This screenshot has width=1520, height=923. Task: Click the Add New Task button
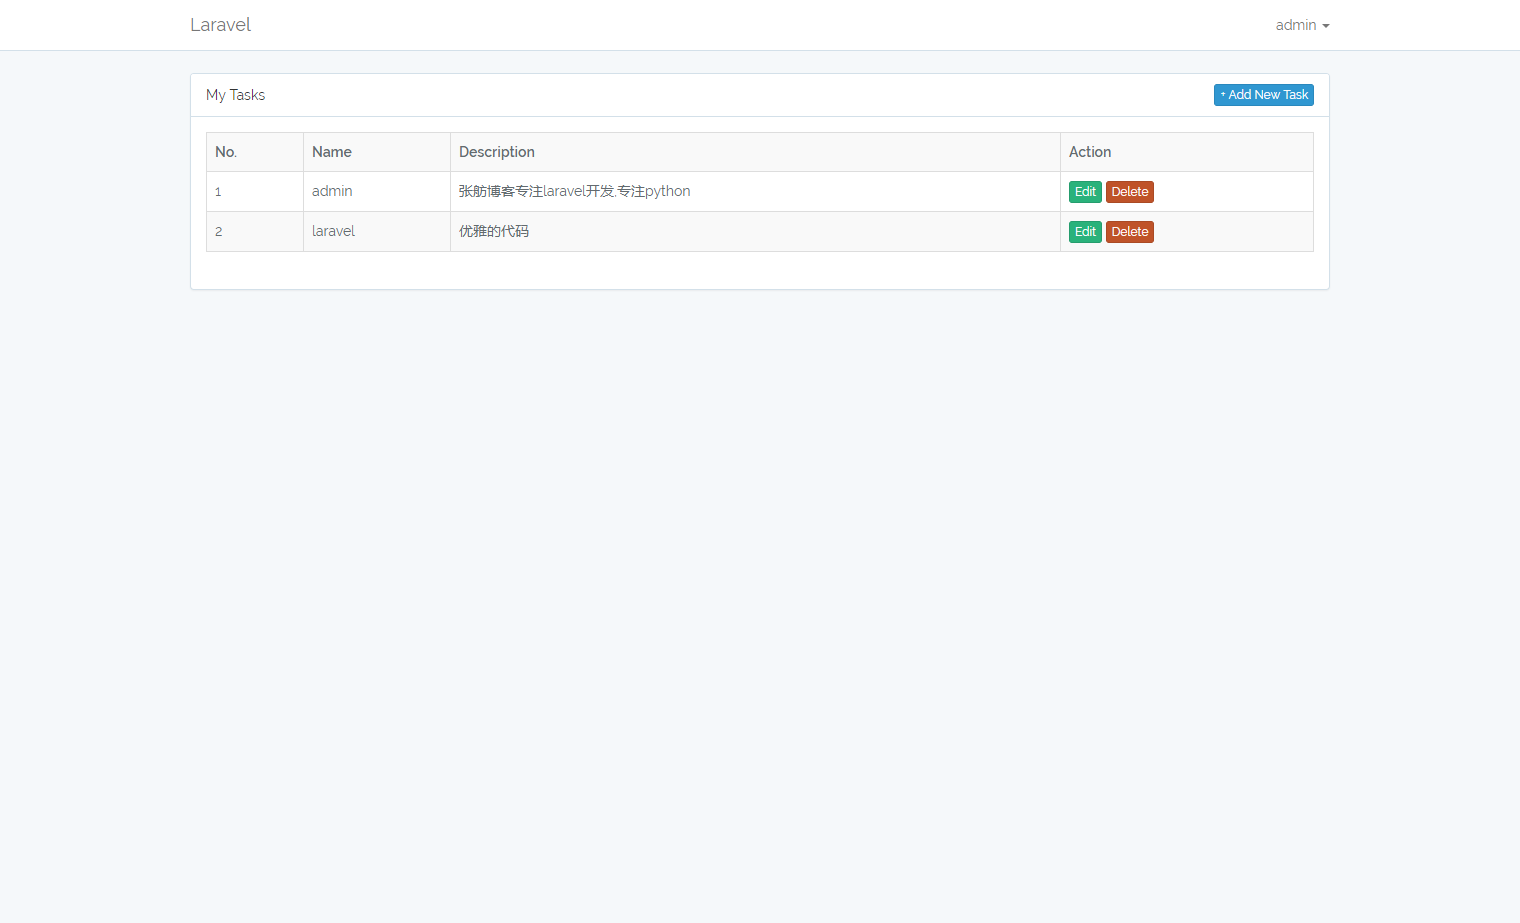[1263, 95]
